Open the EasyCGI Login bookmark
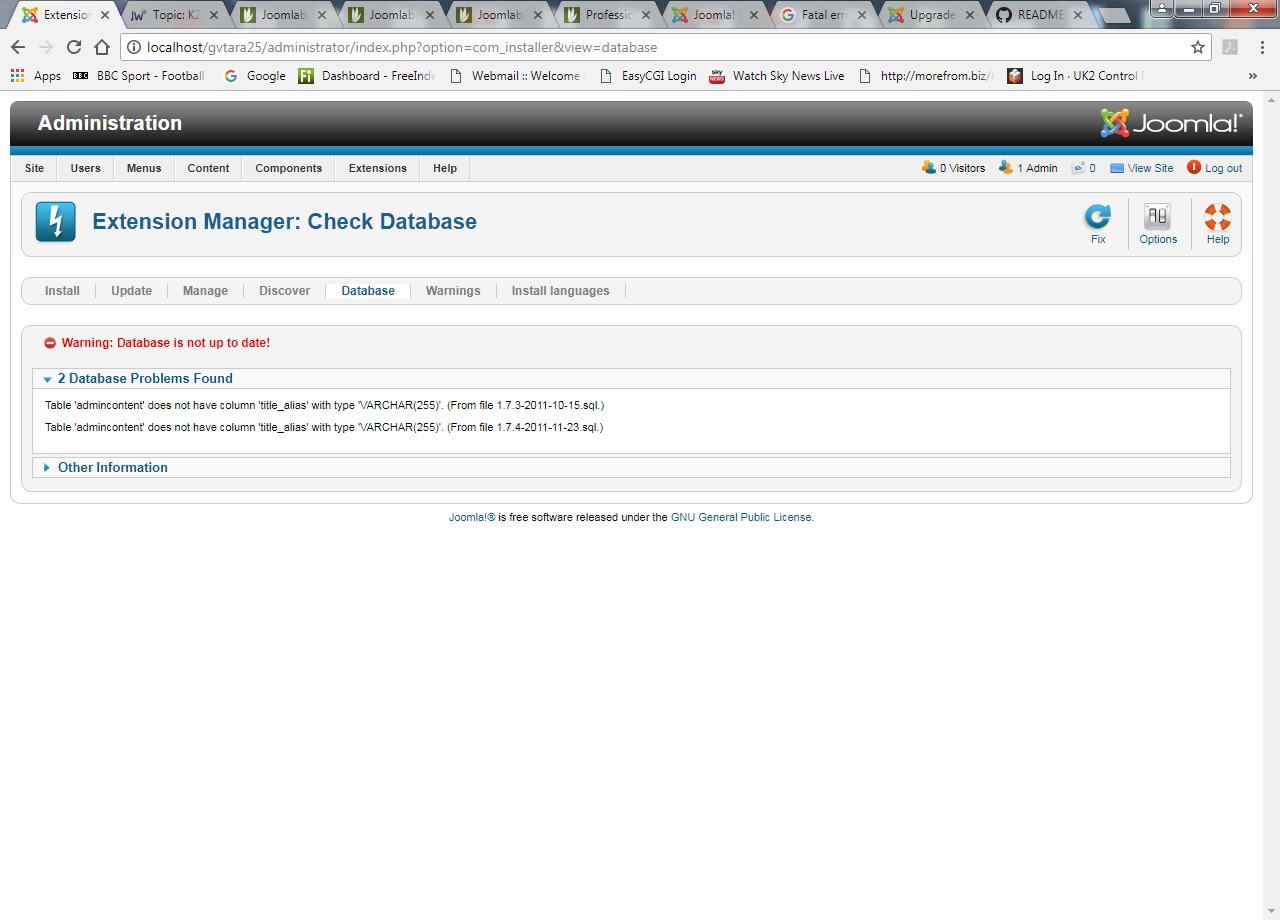Screen dimensions: 1280x920 tap(647, 76)
